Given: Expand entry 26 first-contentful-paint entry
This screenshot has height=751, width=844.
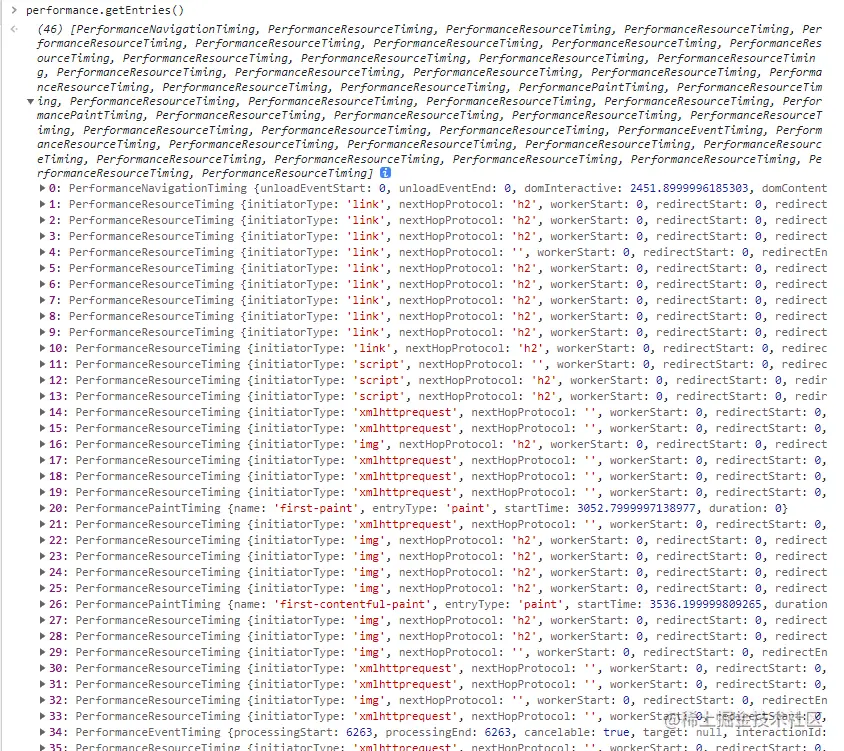Looking at the screenshot, I should tap(42, 604).
